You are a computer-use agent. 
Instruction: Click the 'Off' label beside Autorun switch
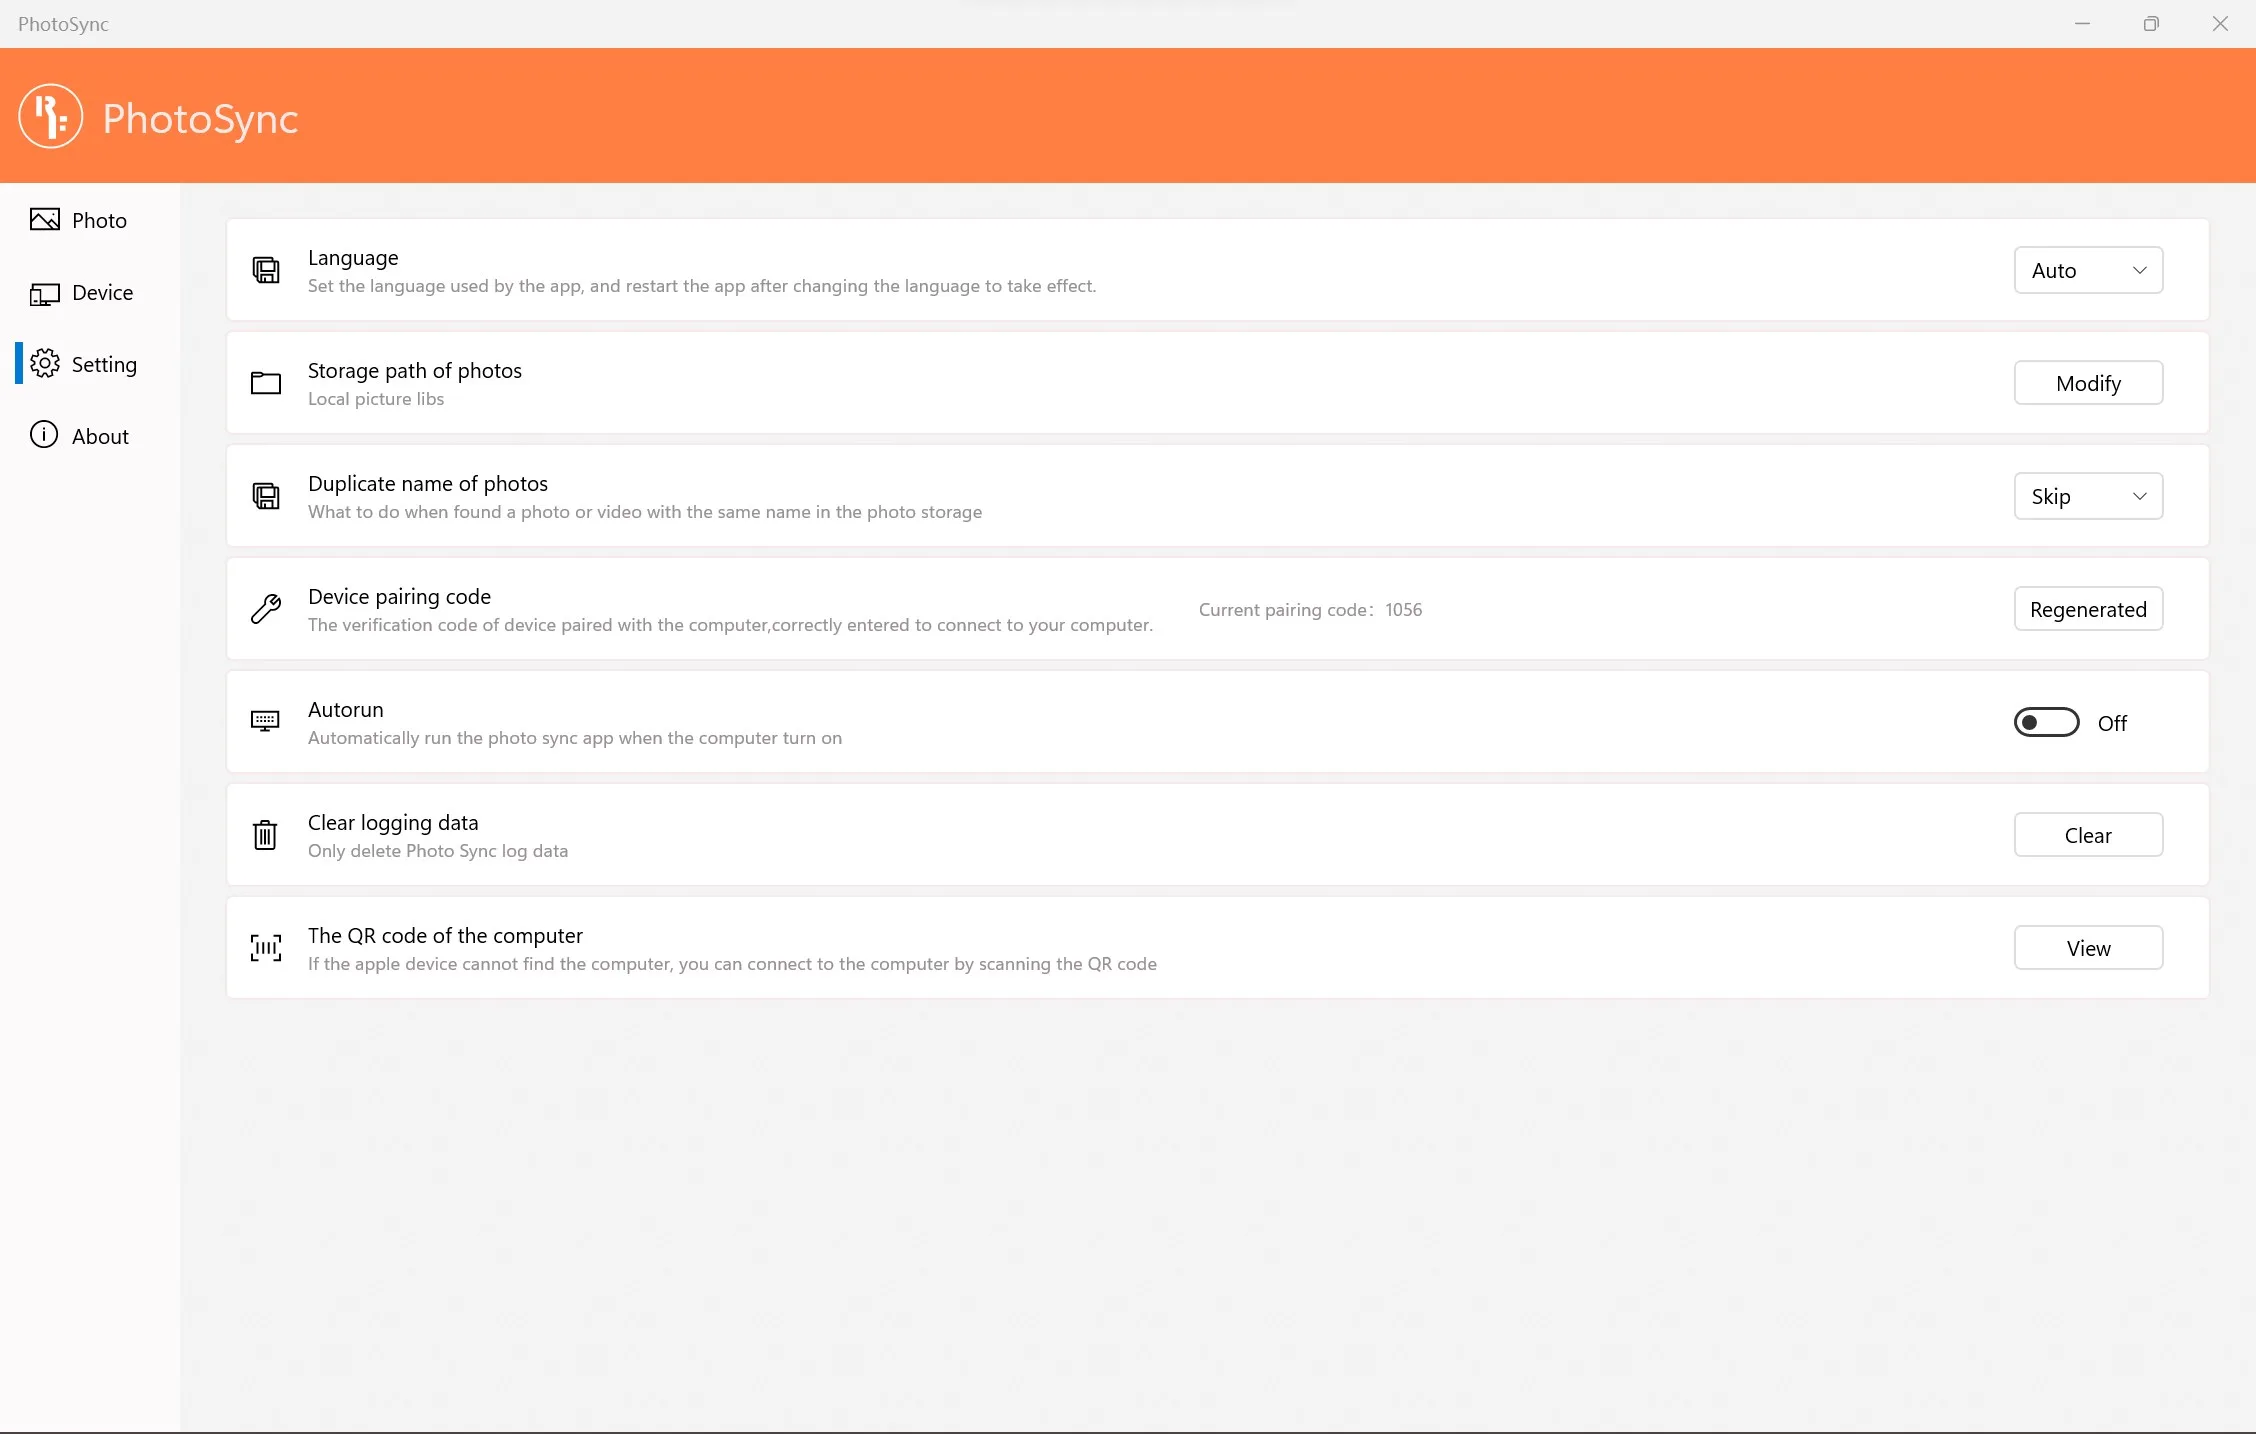coord(2112,723)
